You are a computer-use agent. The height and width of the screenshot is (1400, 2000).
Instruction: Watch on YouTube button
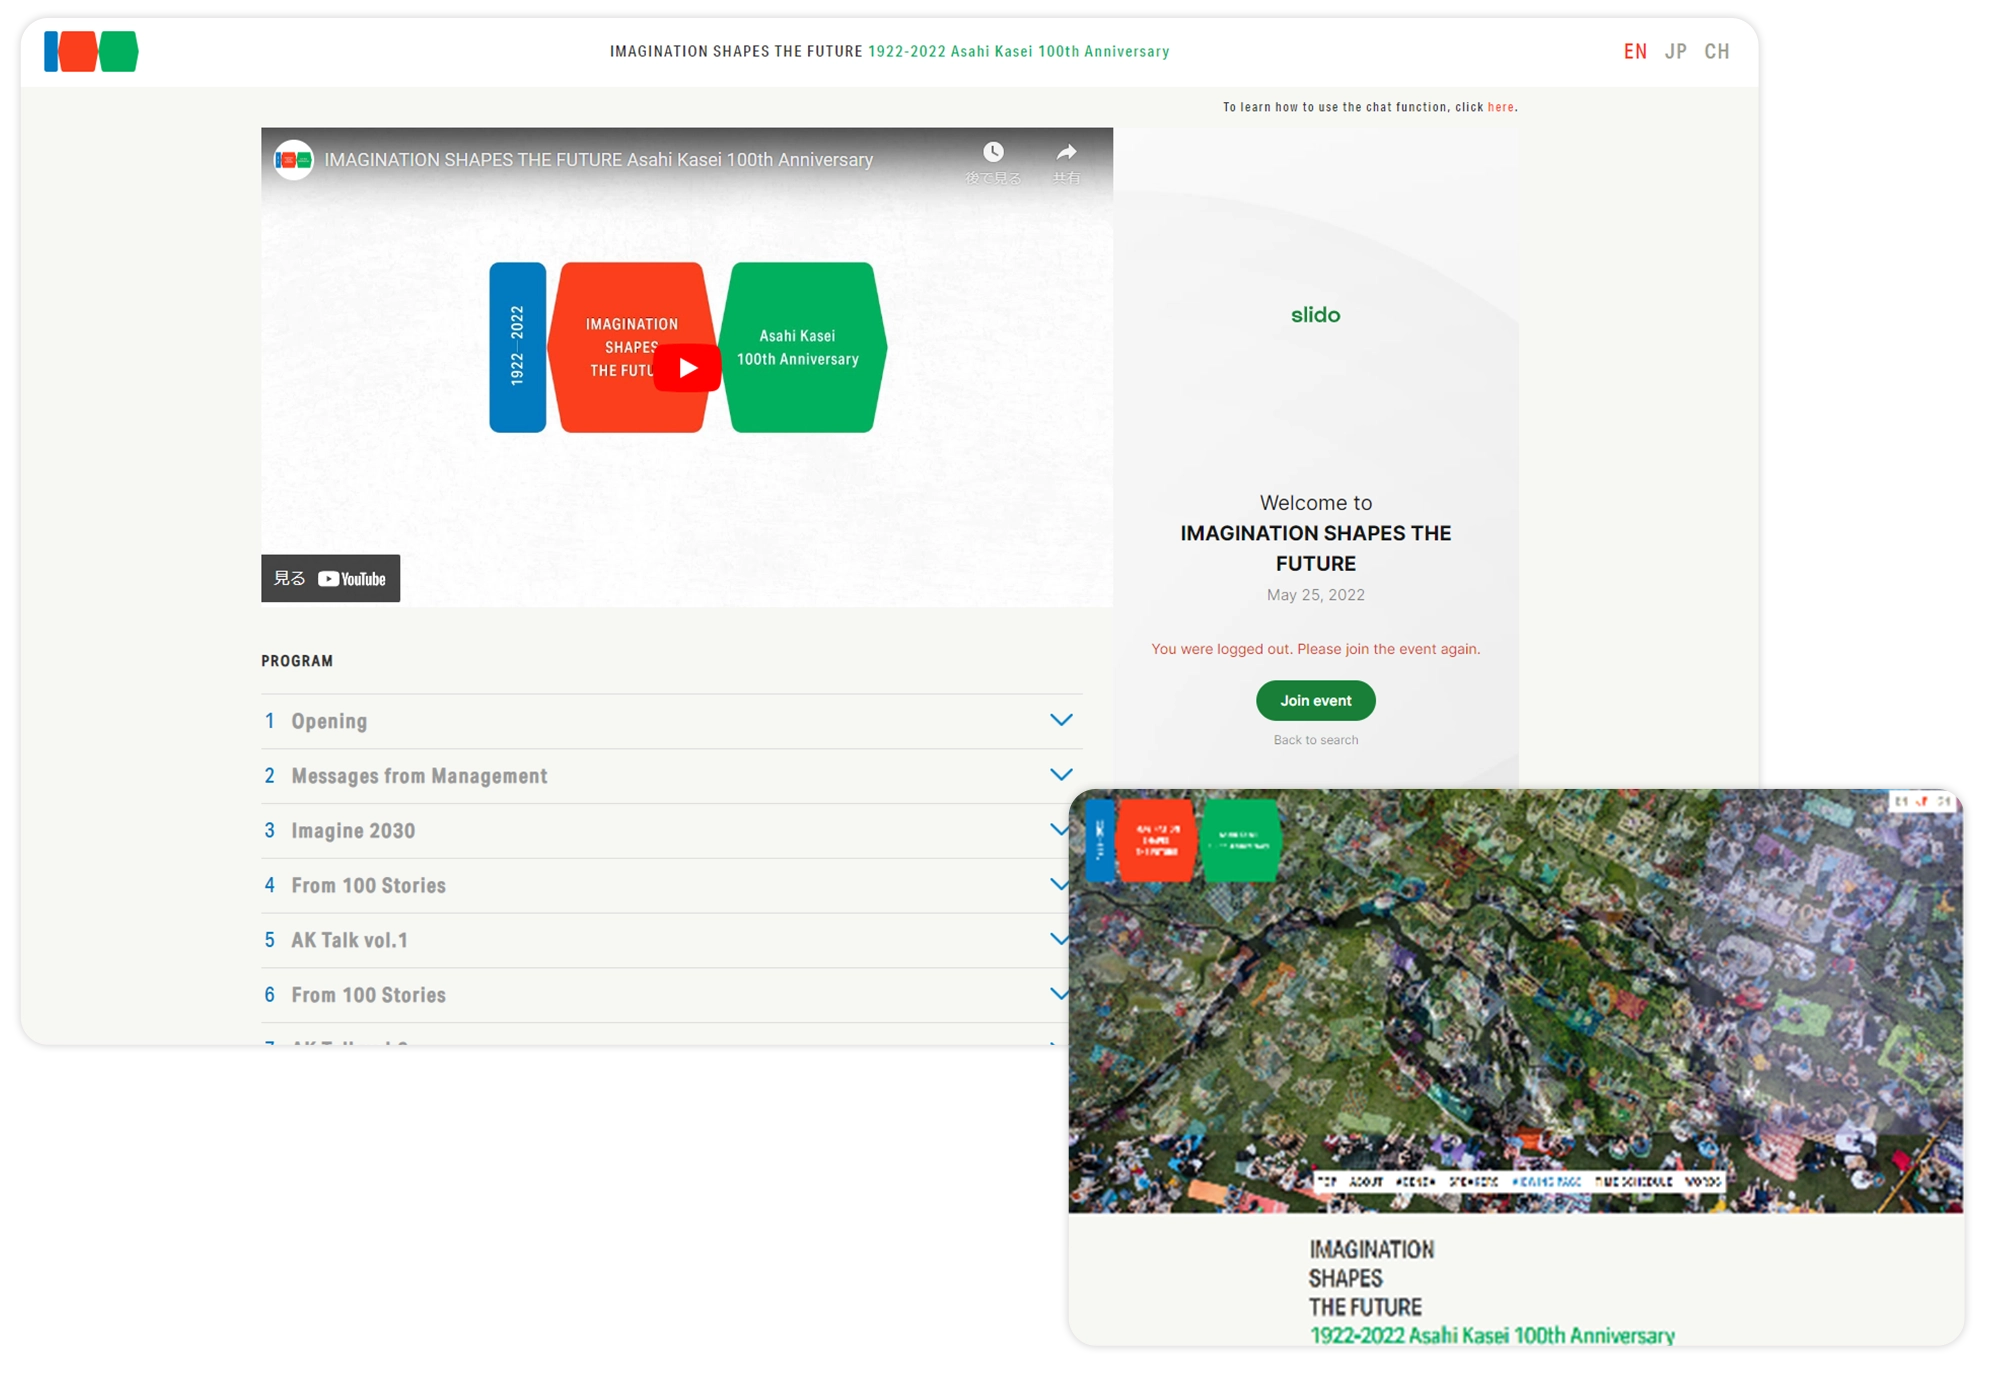[331, 578]
